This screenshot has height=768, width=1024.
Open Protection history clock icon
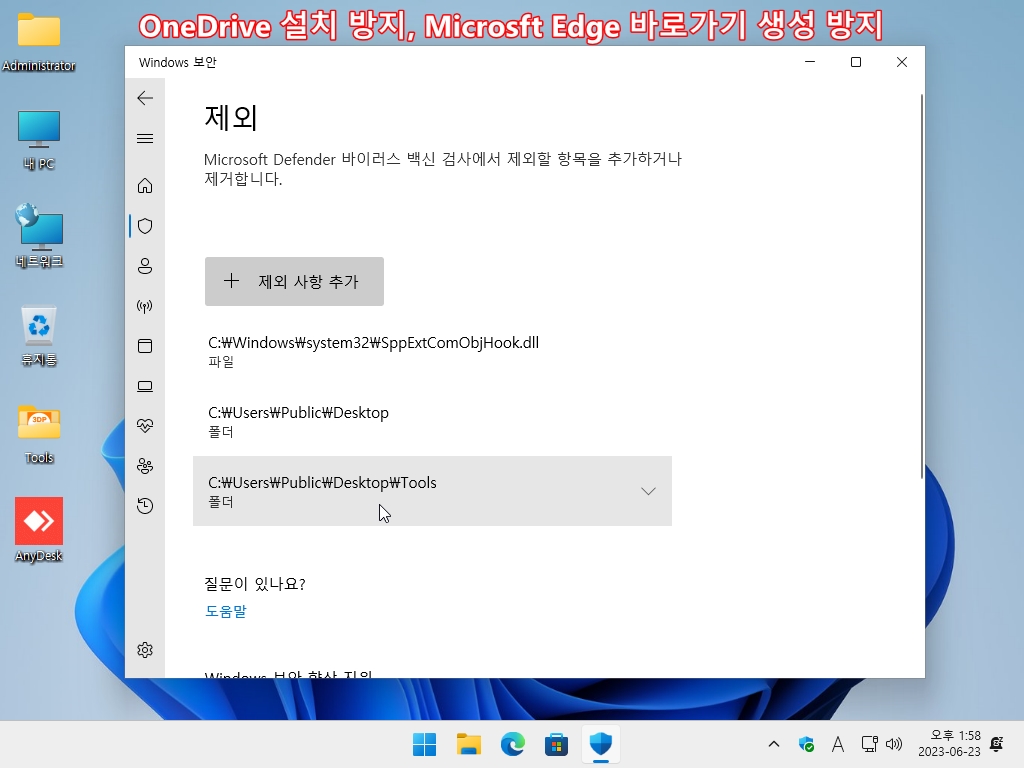(145, 505)
